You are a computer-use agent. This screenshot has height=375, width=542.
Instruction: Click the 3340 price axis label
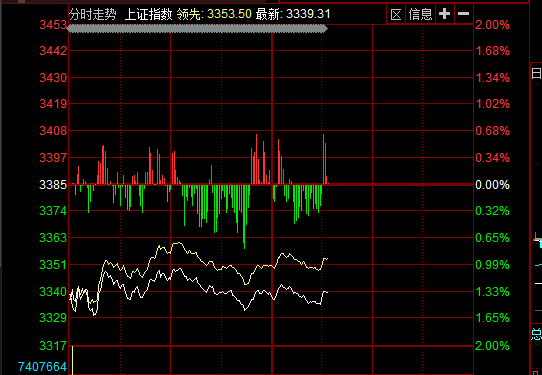(x=53, y=292)
